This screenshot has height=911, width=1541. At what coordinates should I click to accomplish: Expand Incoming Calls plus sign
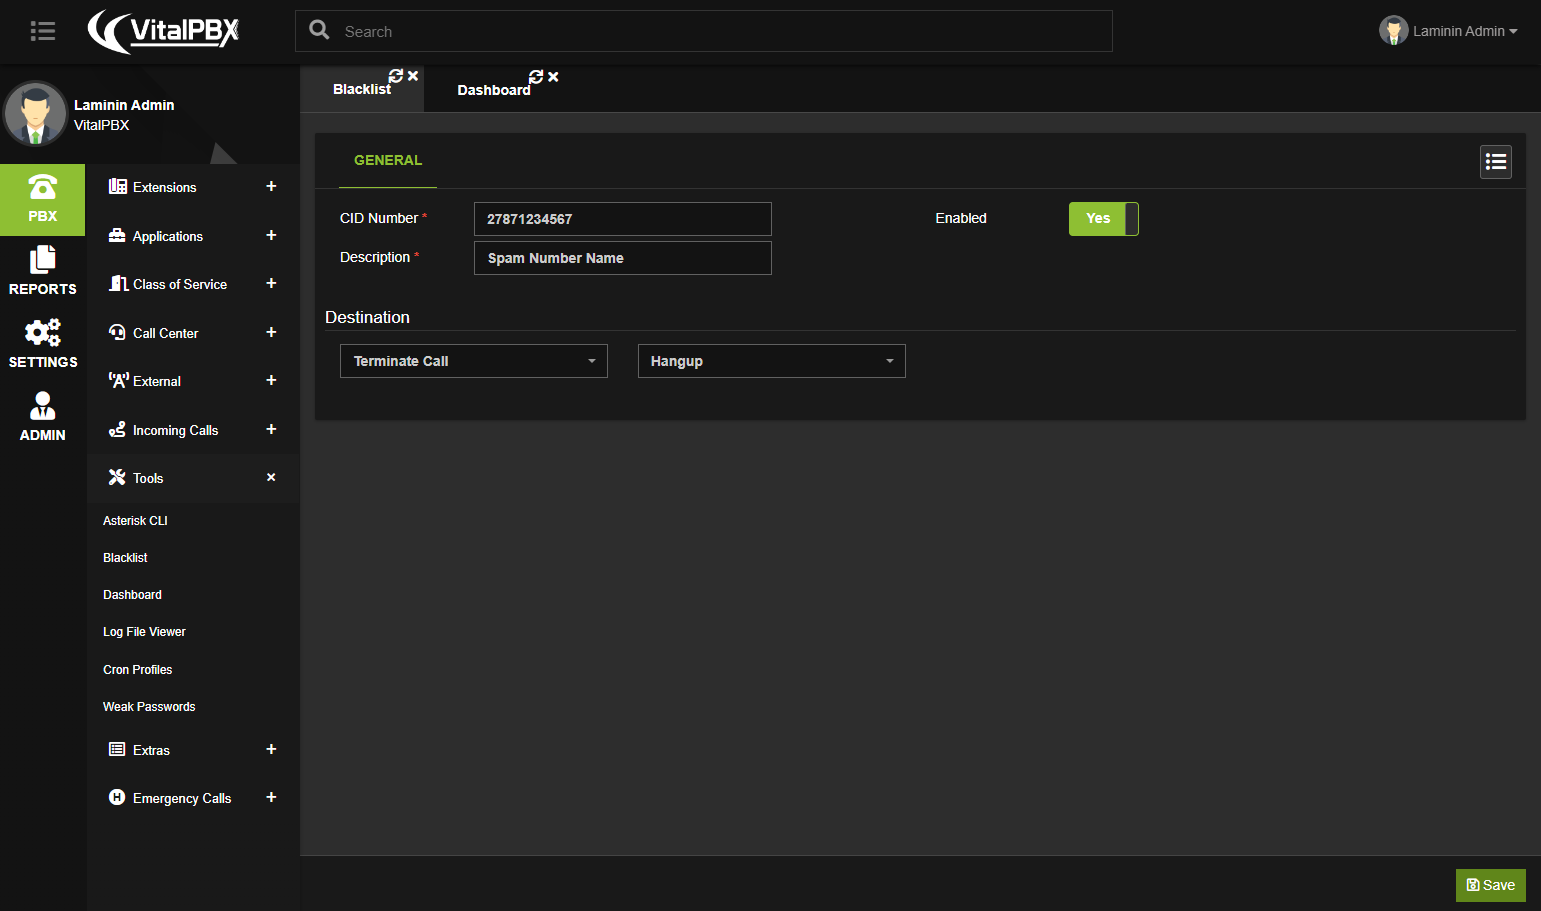pyautogui.click(x=271, y=429)
